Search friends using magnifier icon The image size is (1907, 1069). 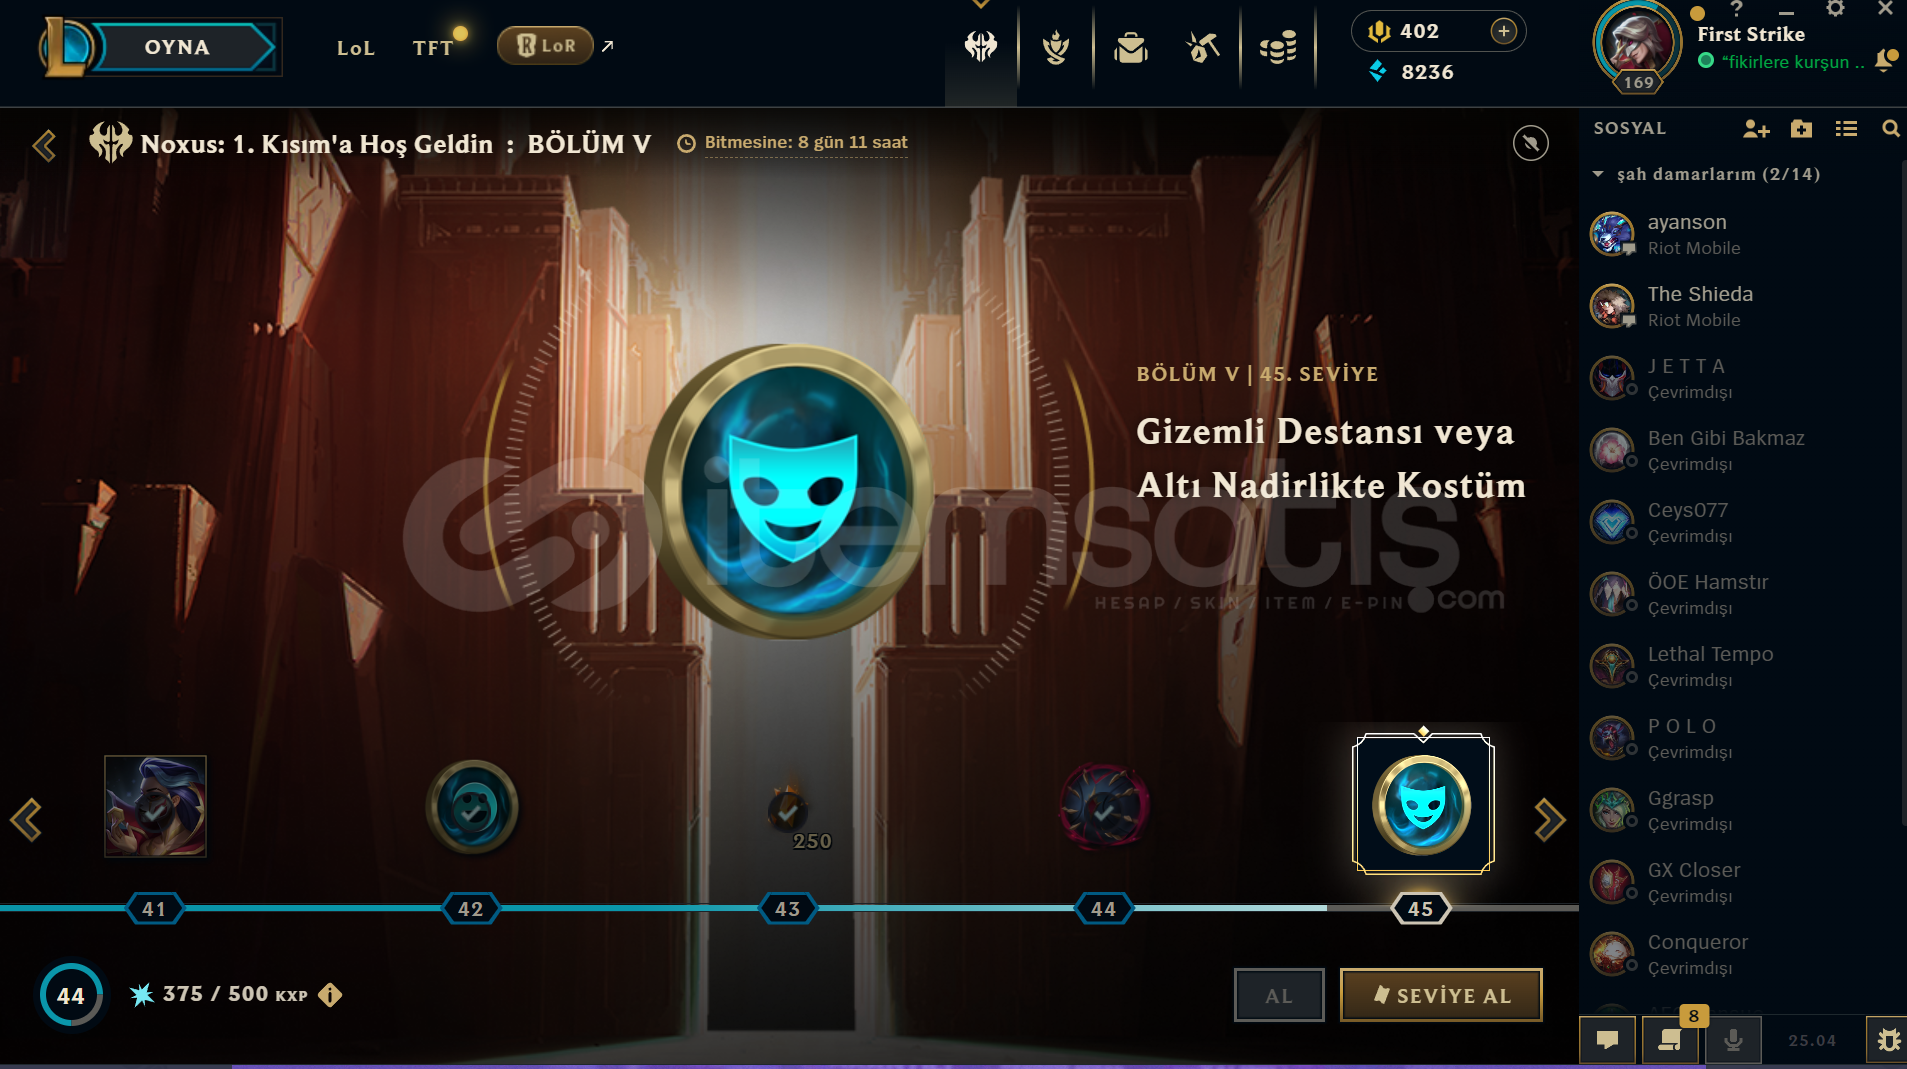(x=1890, y=129)
